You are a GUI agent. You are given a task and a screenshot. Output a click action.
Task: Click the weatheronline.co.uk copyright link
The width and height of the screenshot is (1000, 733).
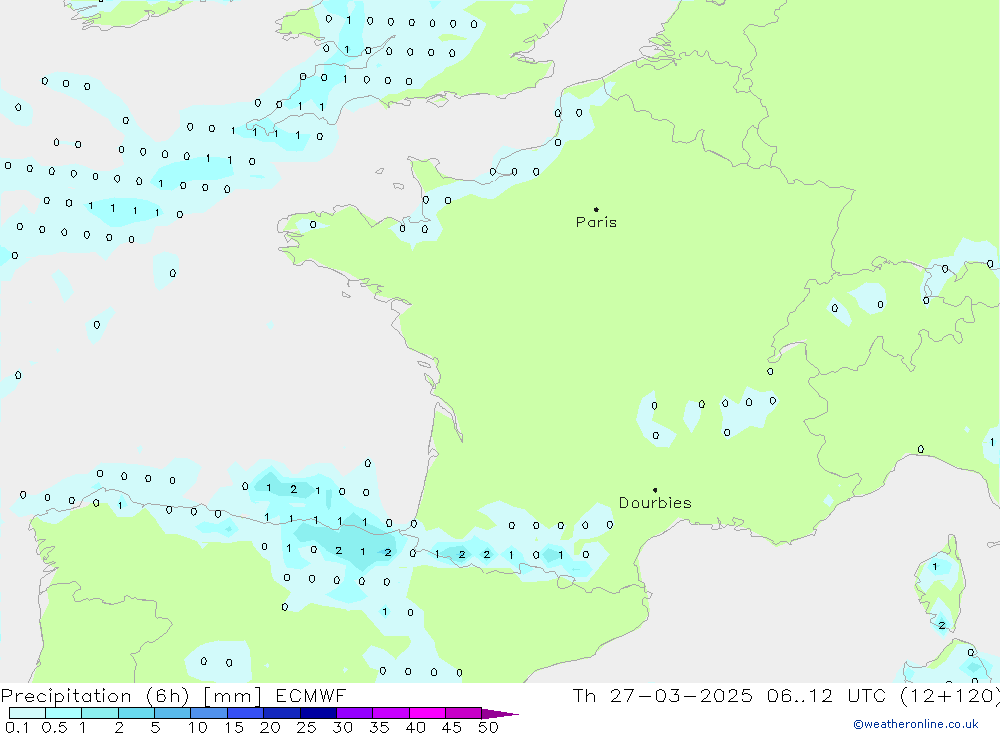(916, 724)
